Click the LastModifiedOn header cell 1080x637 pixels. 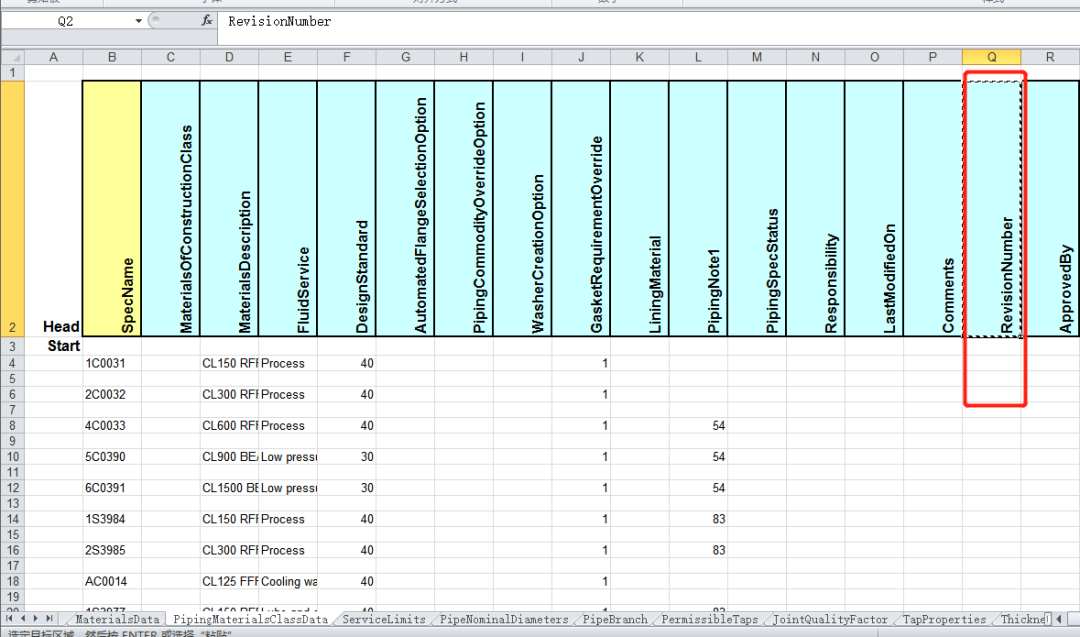point(874,209)
